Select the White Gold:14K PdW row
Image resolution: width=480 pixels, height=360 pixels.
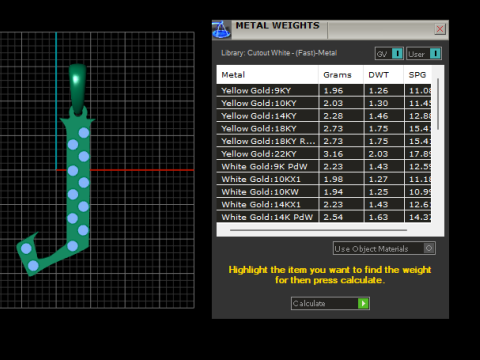coord(324,217)
